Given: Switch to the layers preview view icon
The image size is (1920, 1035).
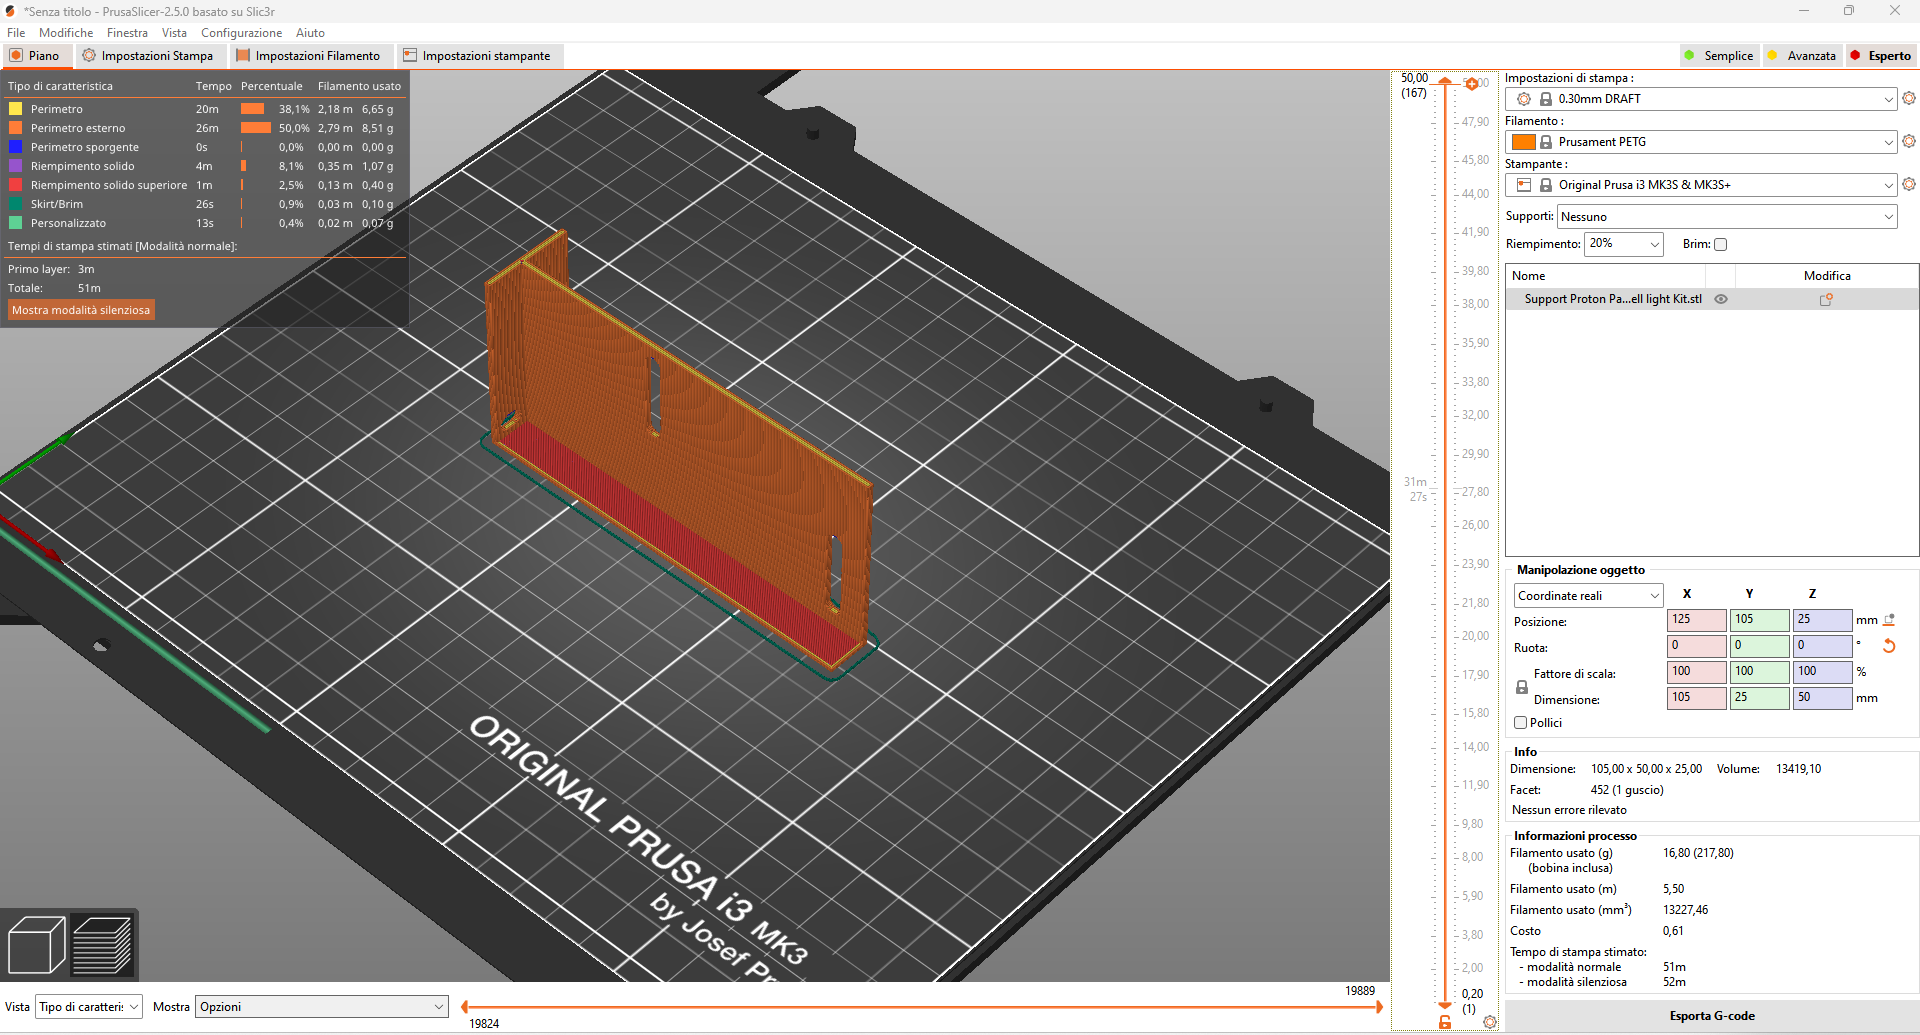Looking at the screenshot, I should [102, 944].
